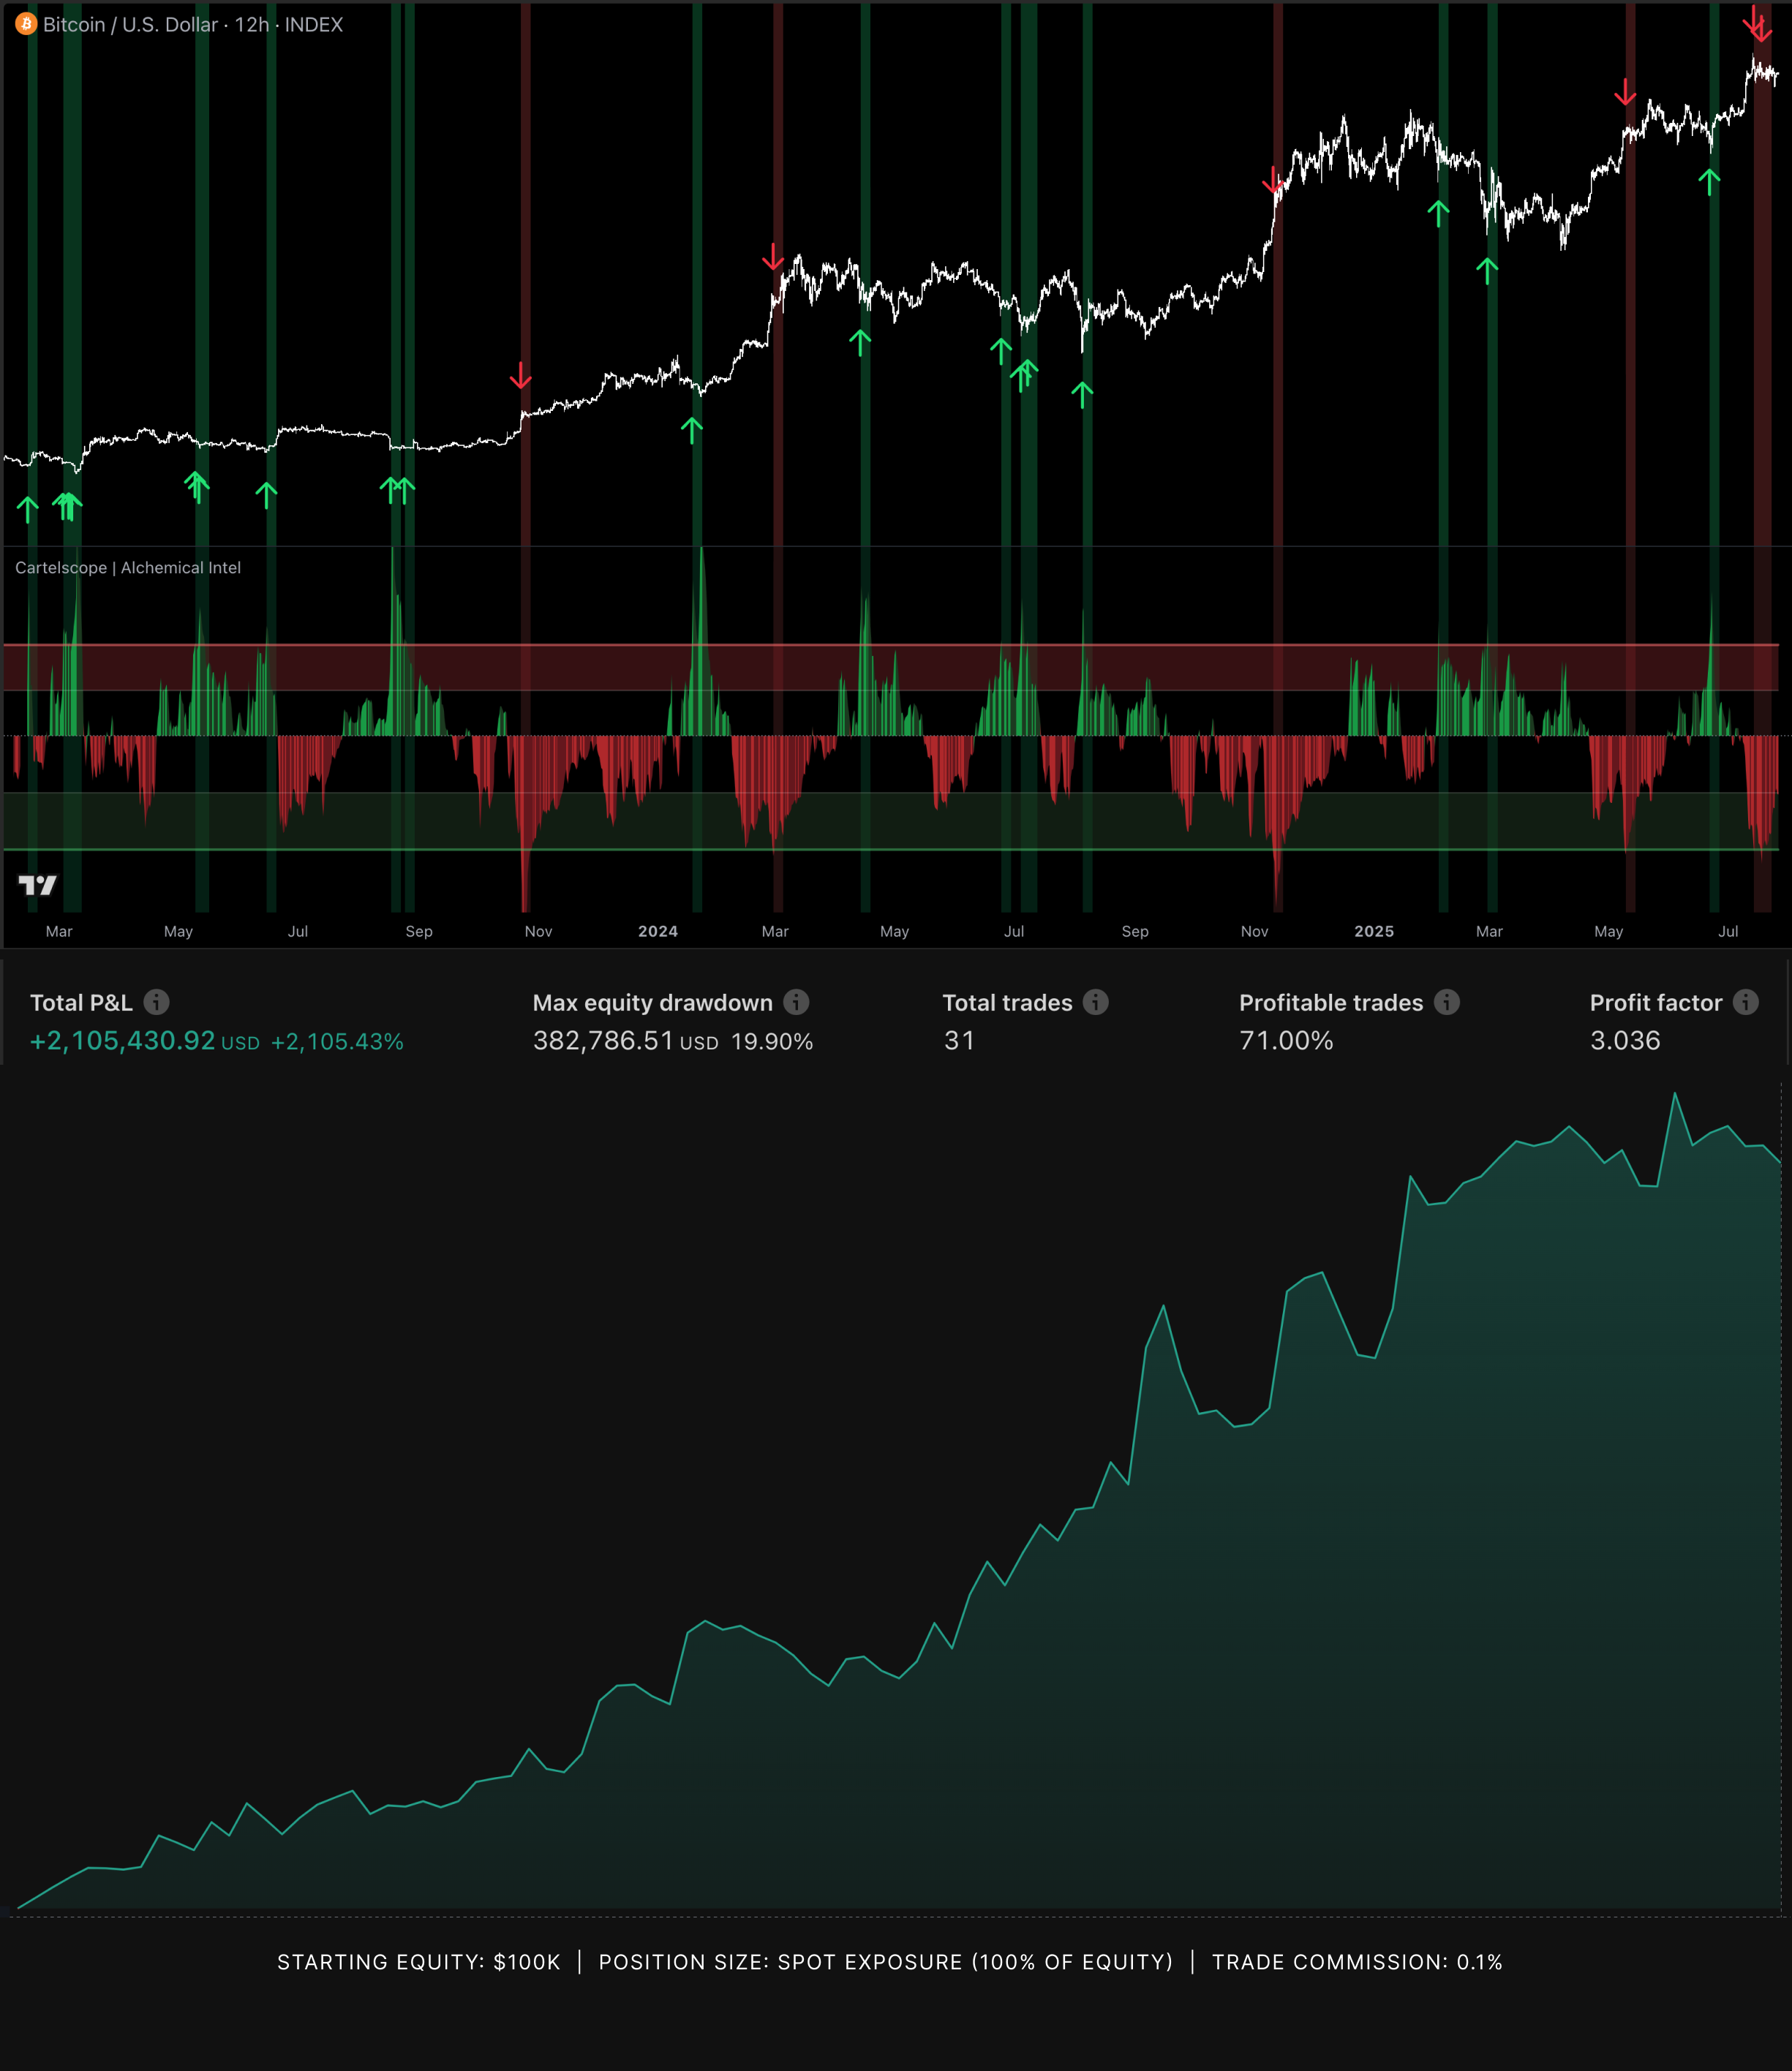Click the 2024 label on time axis
Screen dimensions: 1792x2071
(658, 931)
